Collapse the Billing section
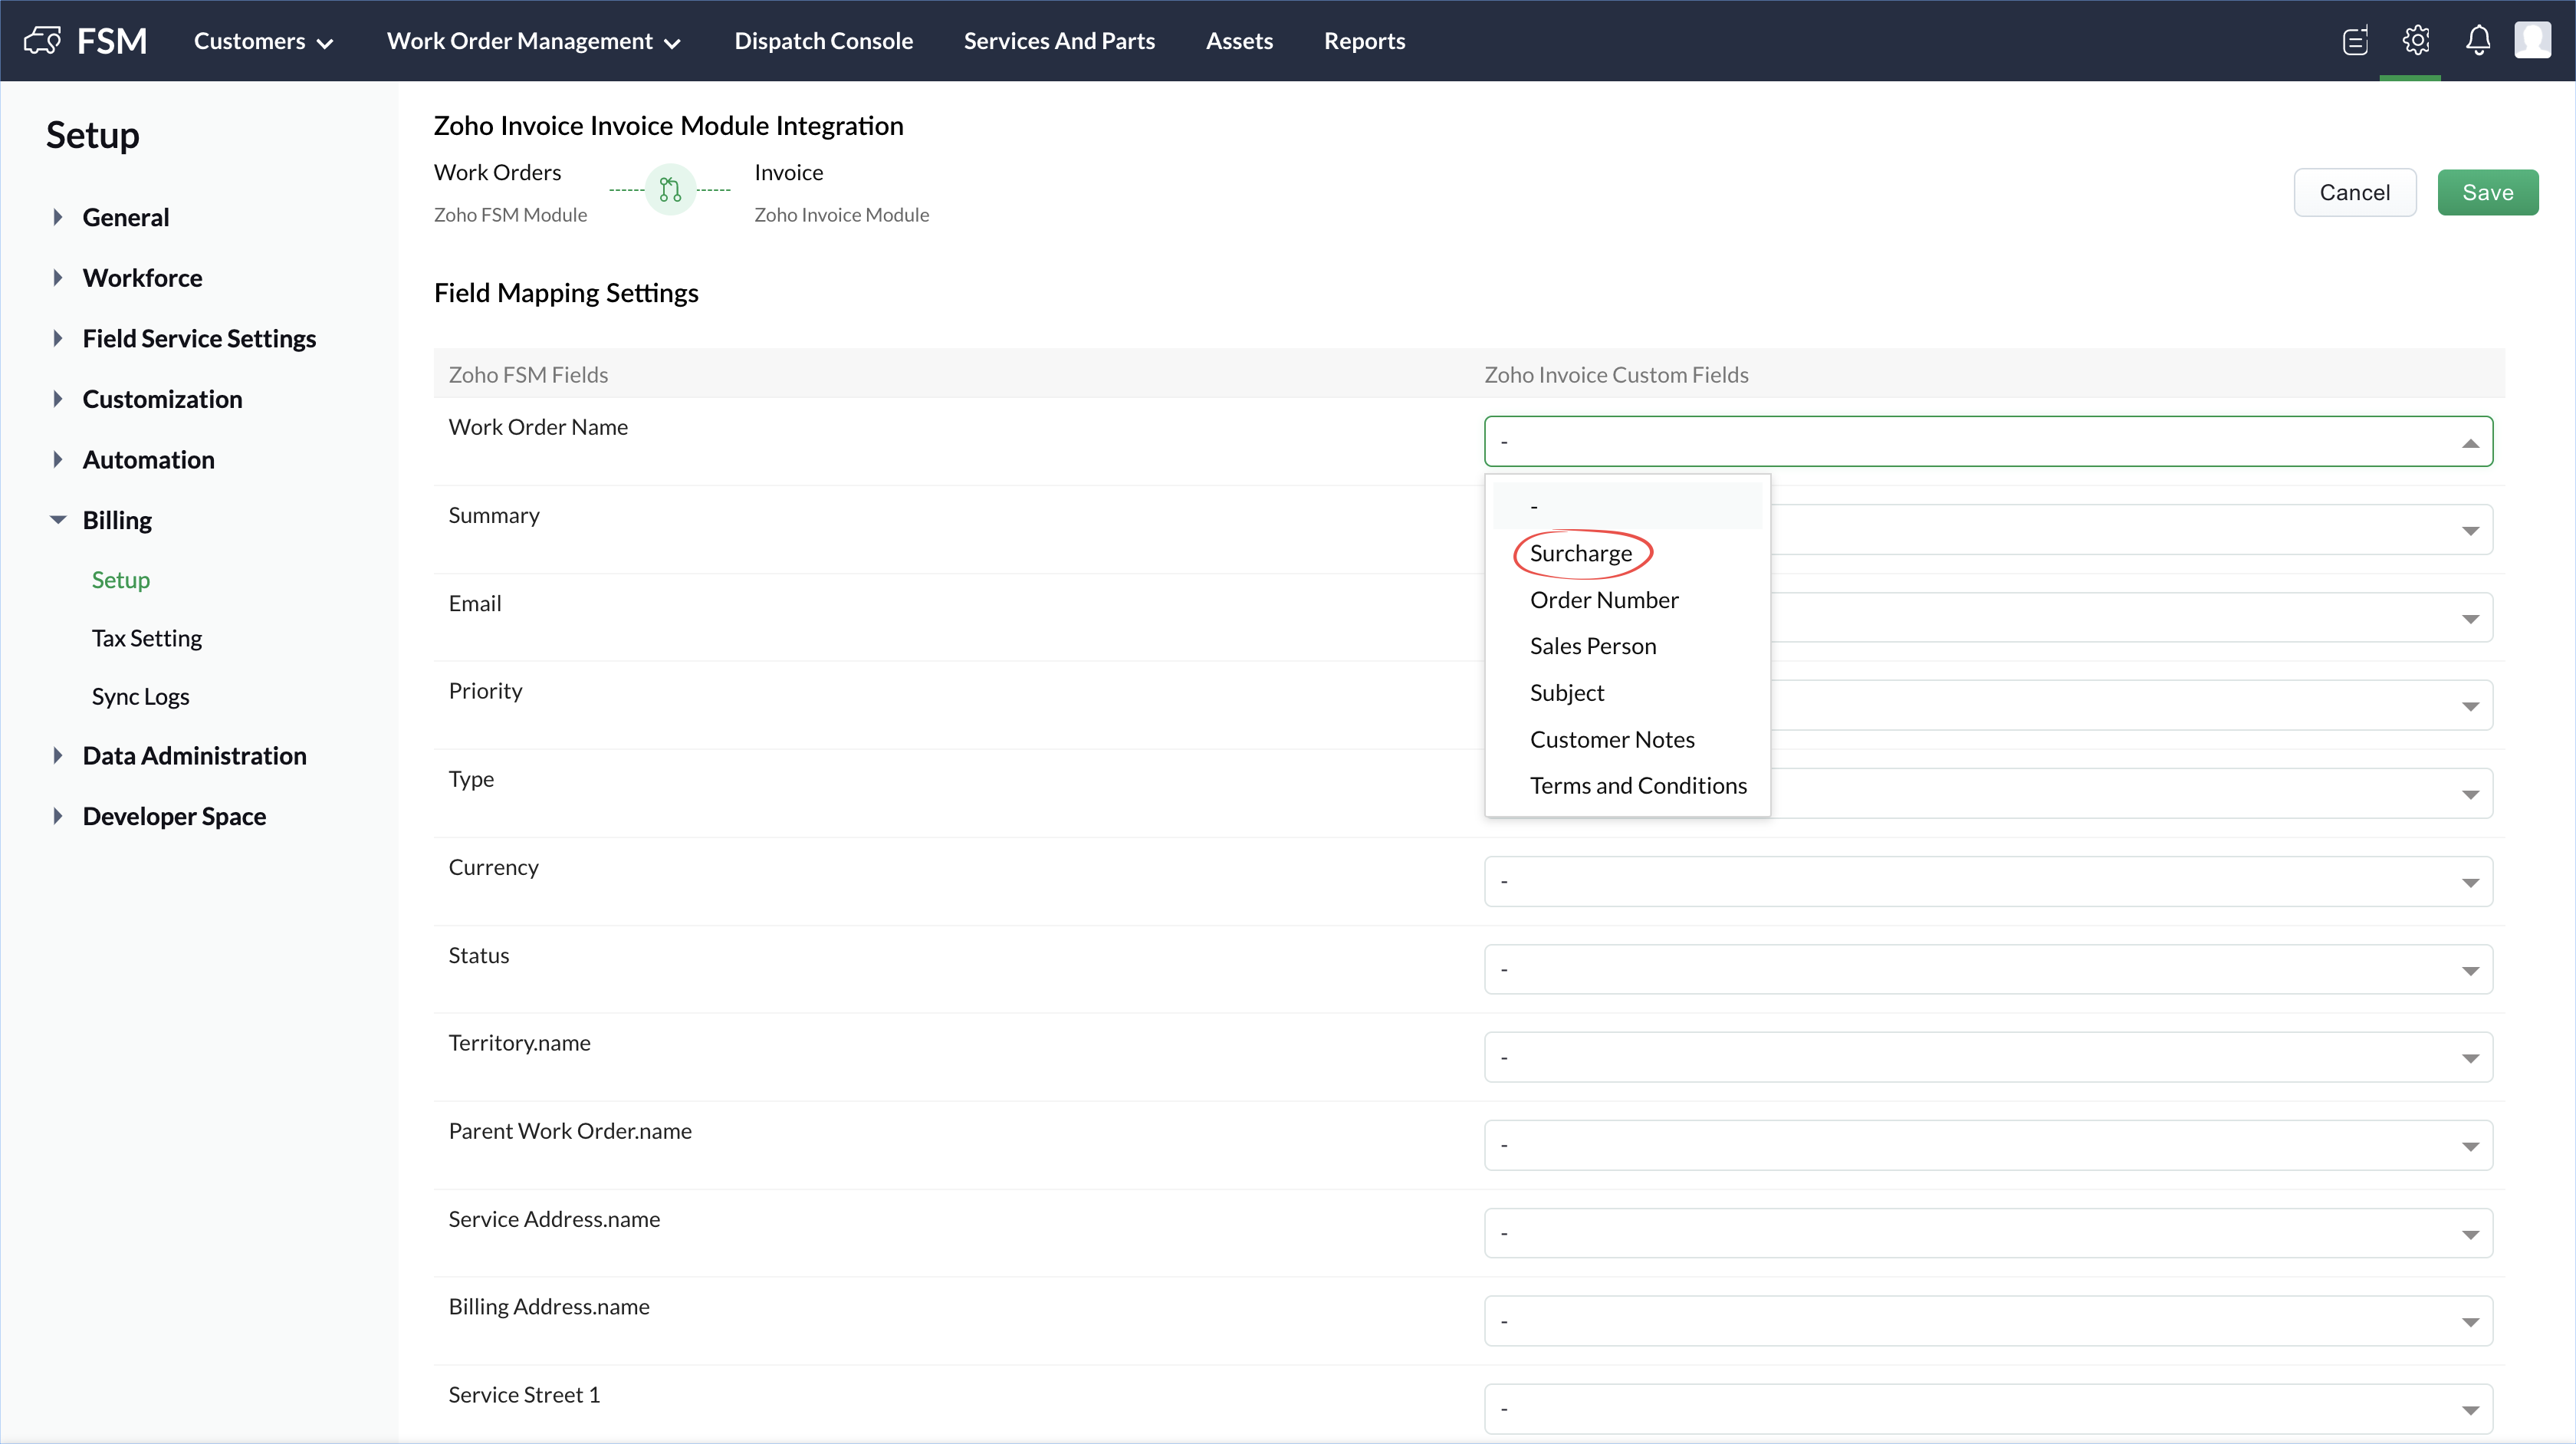Image resolution: width=2576 pixels, height=1444 pixels. (x=57, y=520)
